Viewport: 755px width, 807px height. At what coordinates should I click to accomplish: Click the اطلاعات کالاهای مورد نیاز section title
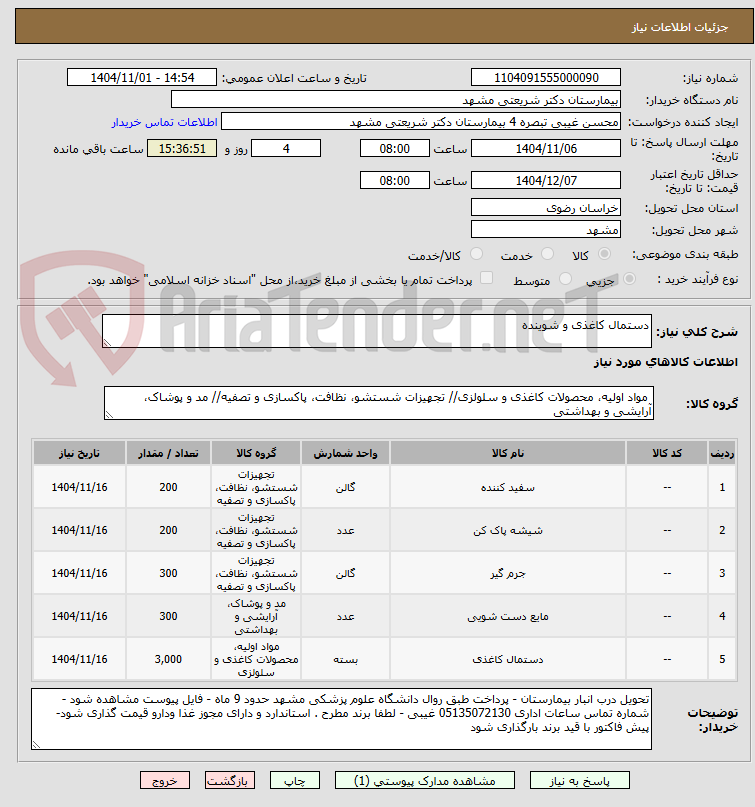(x=665, y=362)
